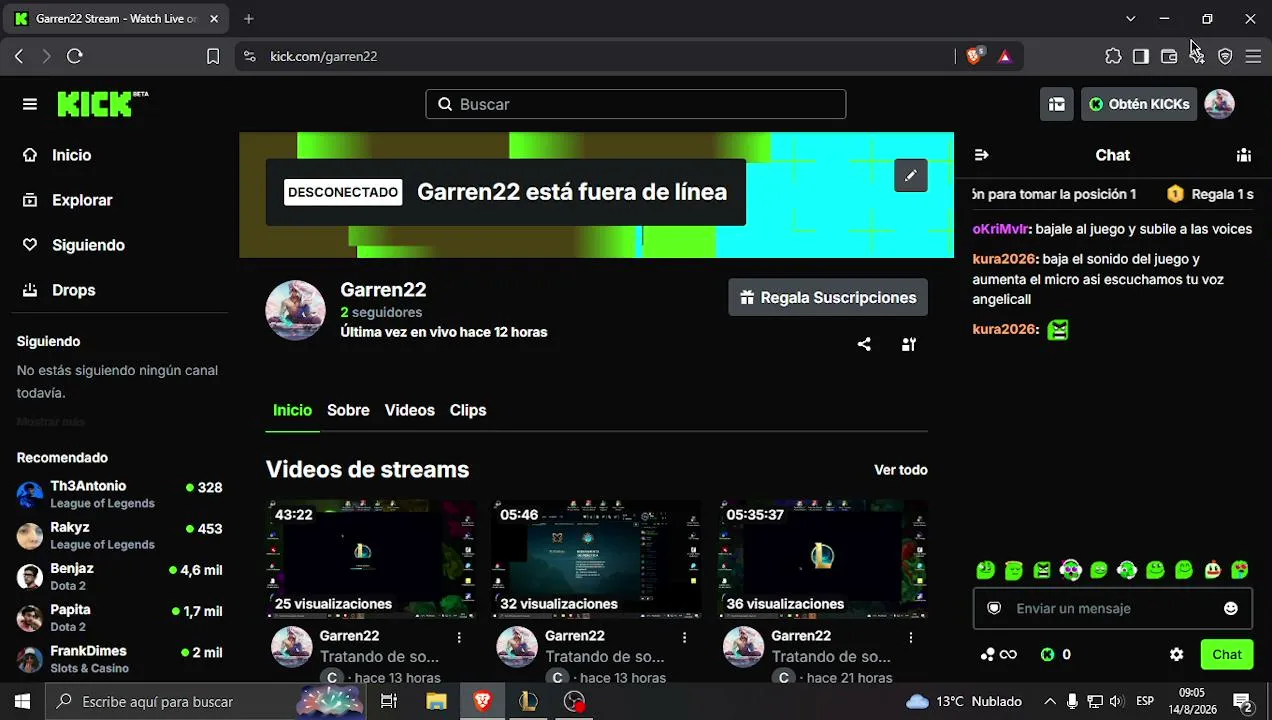The width and height of the screenshot is (1272, 720).
Task: Close the Garren22 Stream tab
Action: click(213, 18)
